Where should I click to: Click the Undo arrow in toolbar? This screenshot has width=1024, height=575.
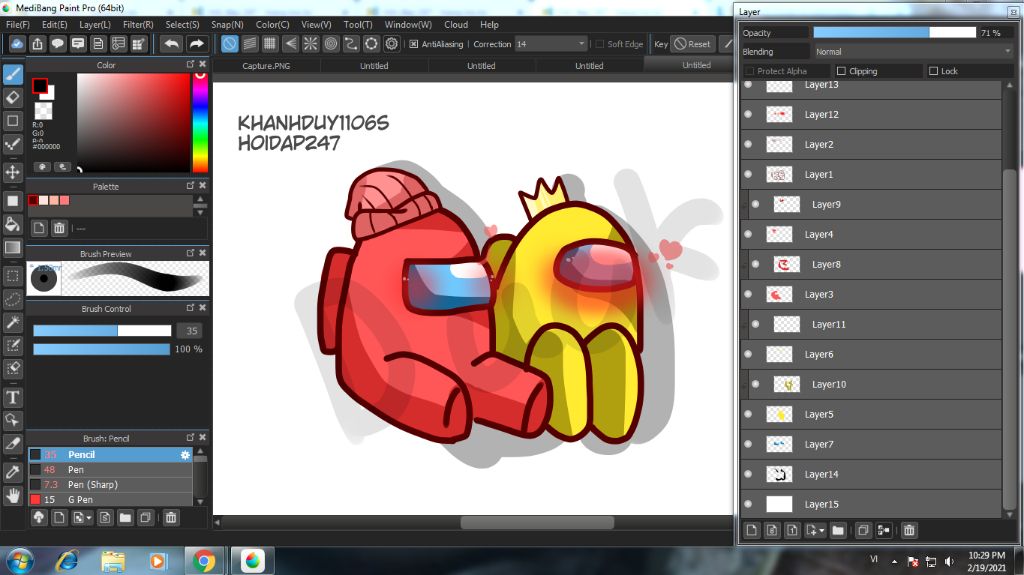point(172,44)
